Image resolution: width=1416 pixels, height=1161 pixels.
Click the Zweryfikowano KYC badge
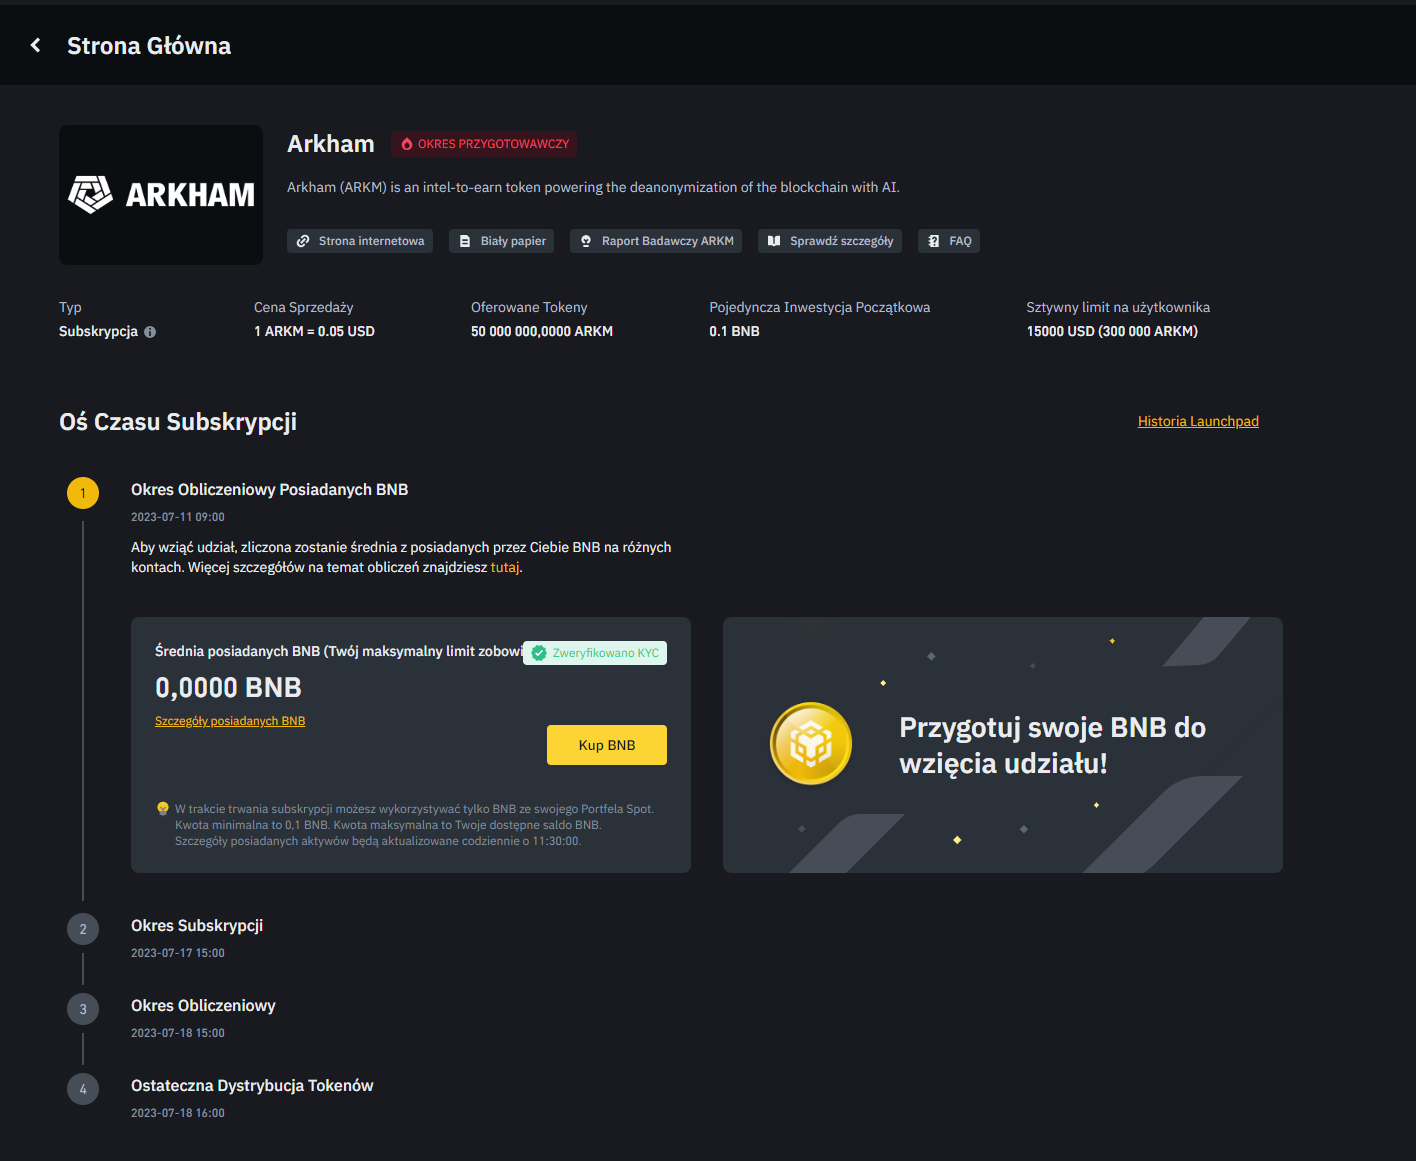point(595,653)
